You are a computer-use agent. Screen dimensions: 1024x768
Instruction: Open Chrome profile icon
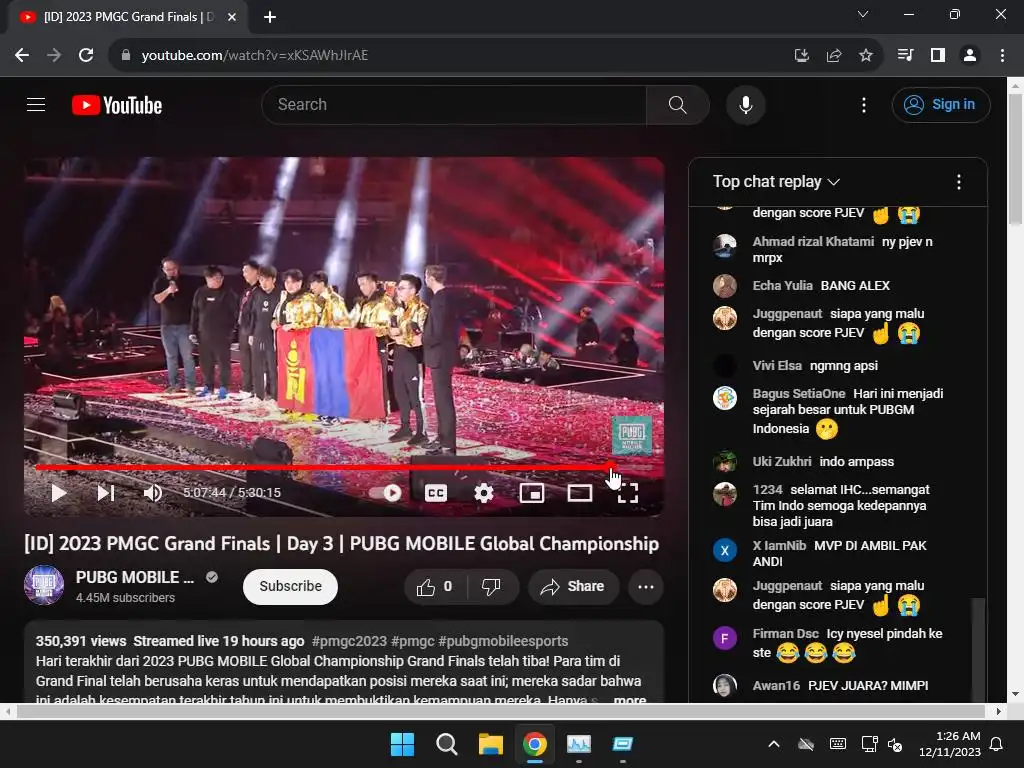(970, 56)
